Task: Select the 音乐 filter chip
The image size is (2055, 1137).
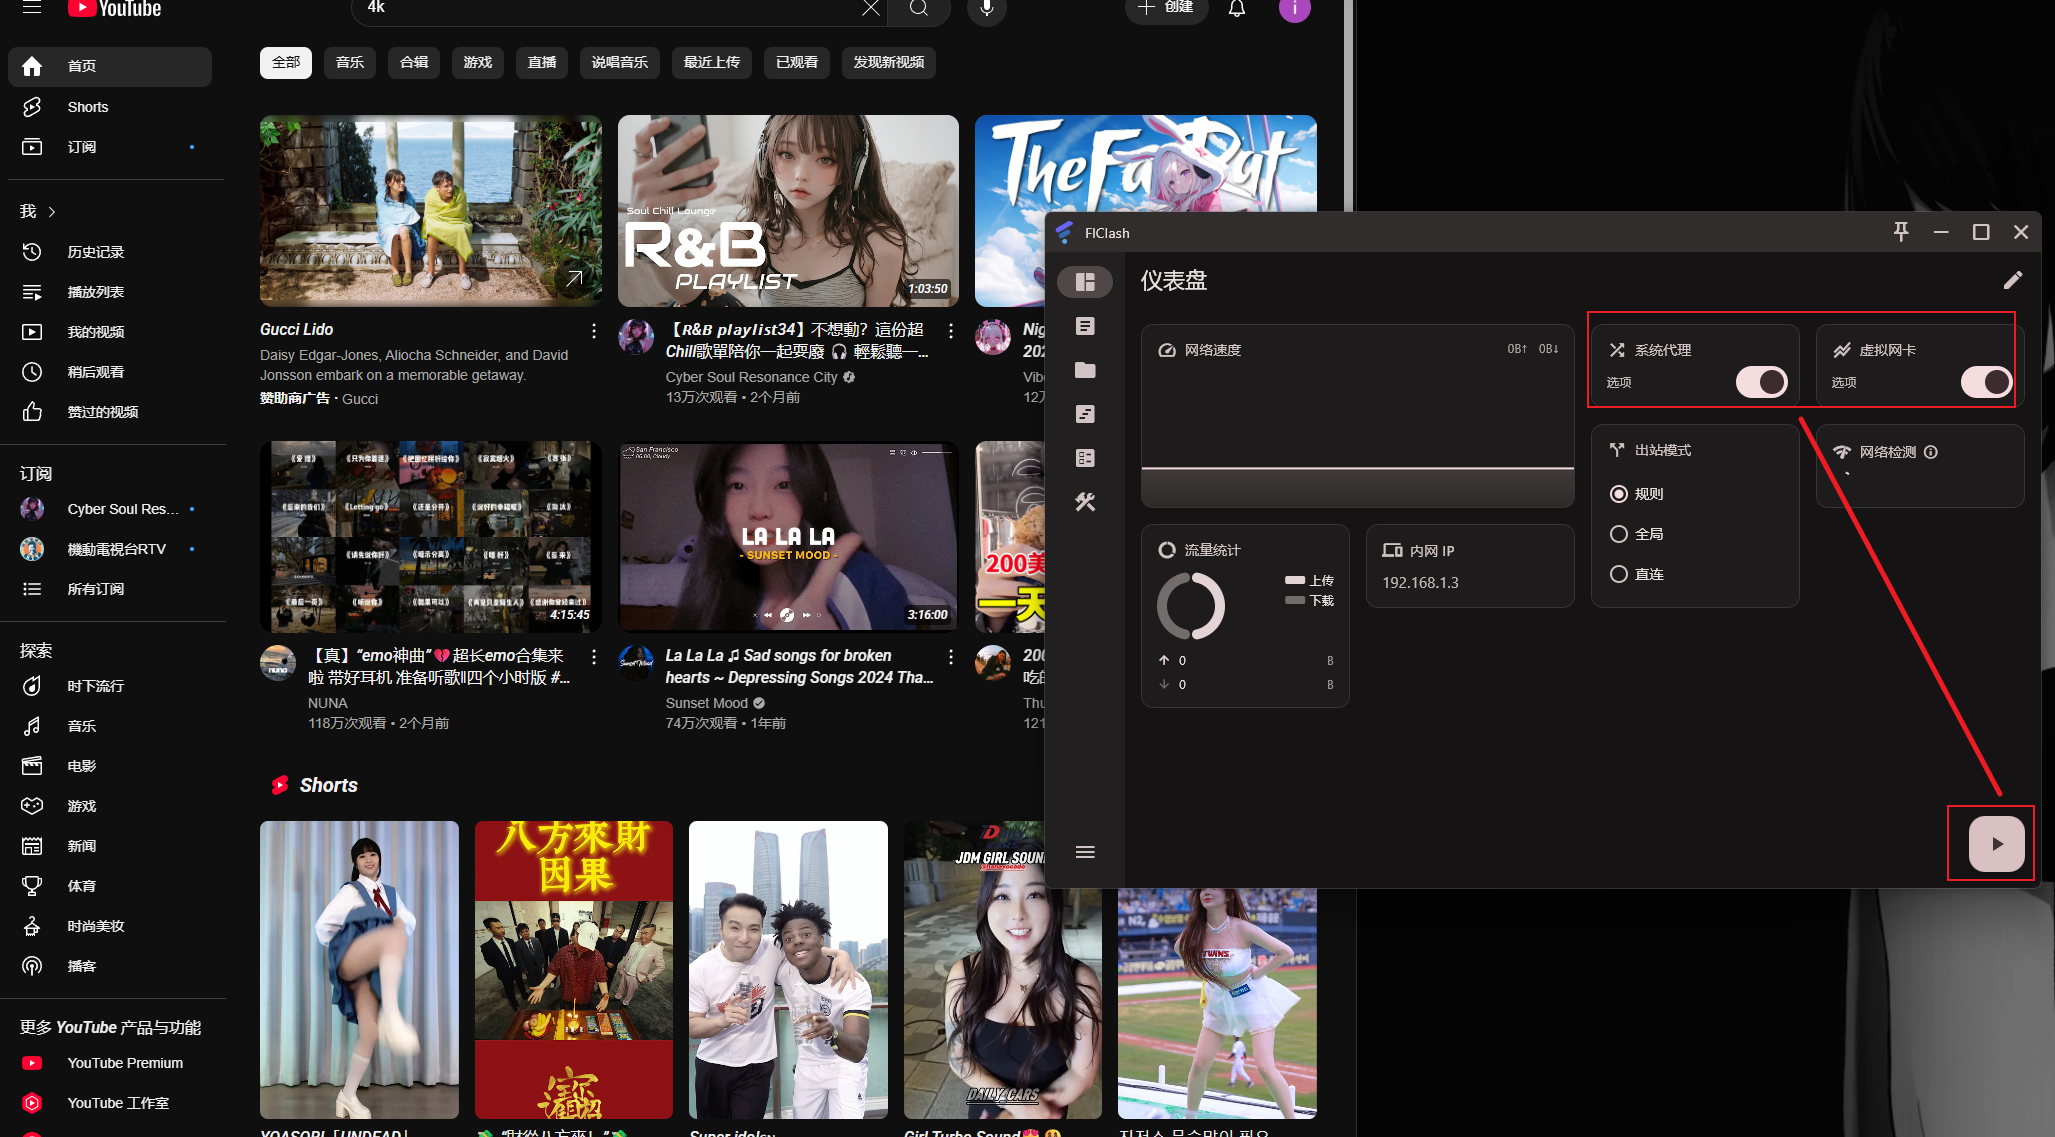Action: pos(350,62)
